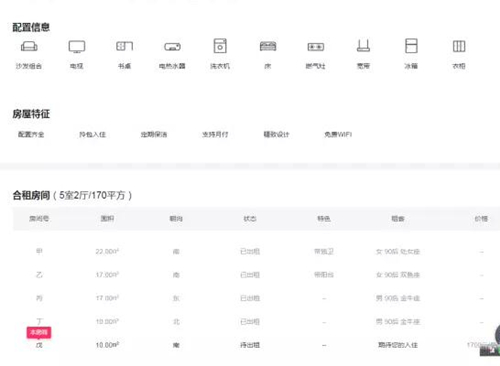This screenshot has height=366, width=500.
Task: Click the sofa set (沙发组合) icon
Action: pos(29,46)
